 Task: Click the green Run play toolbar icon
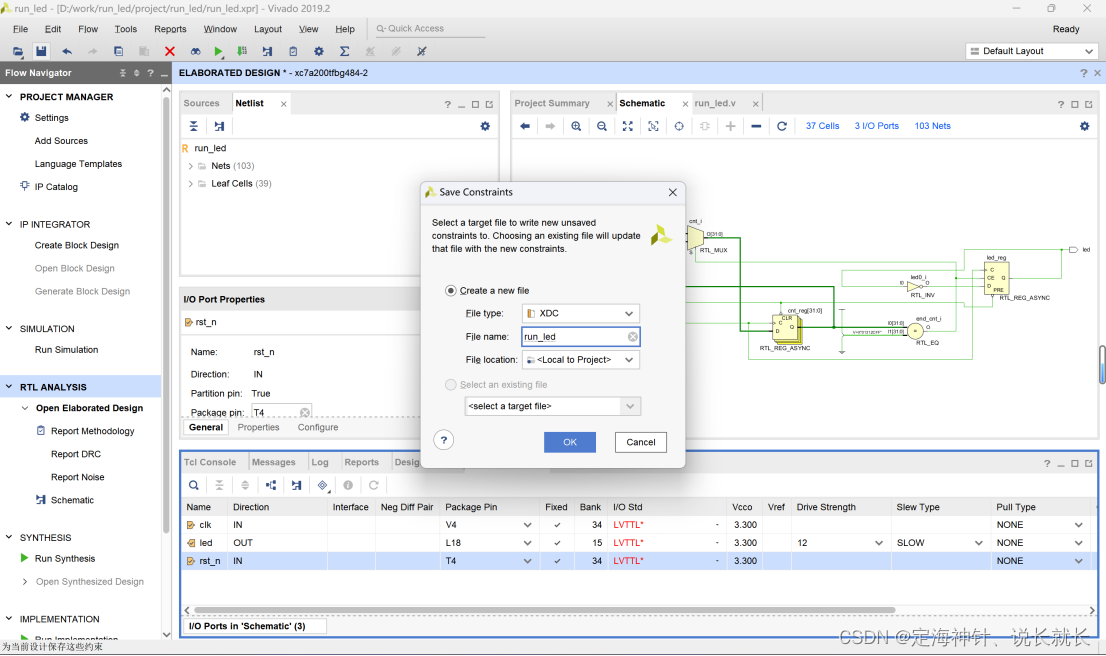(x=219, y=51)
